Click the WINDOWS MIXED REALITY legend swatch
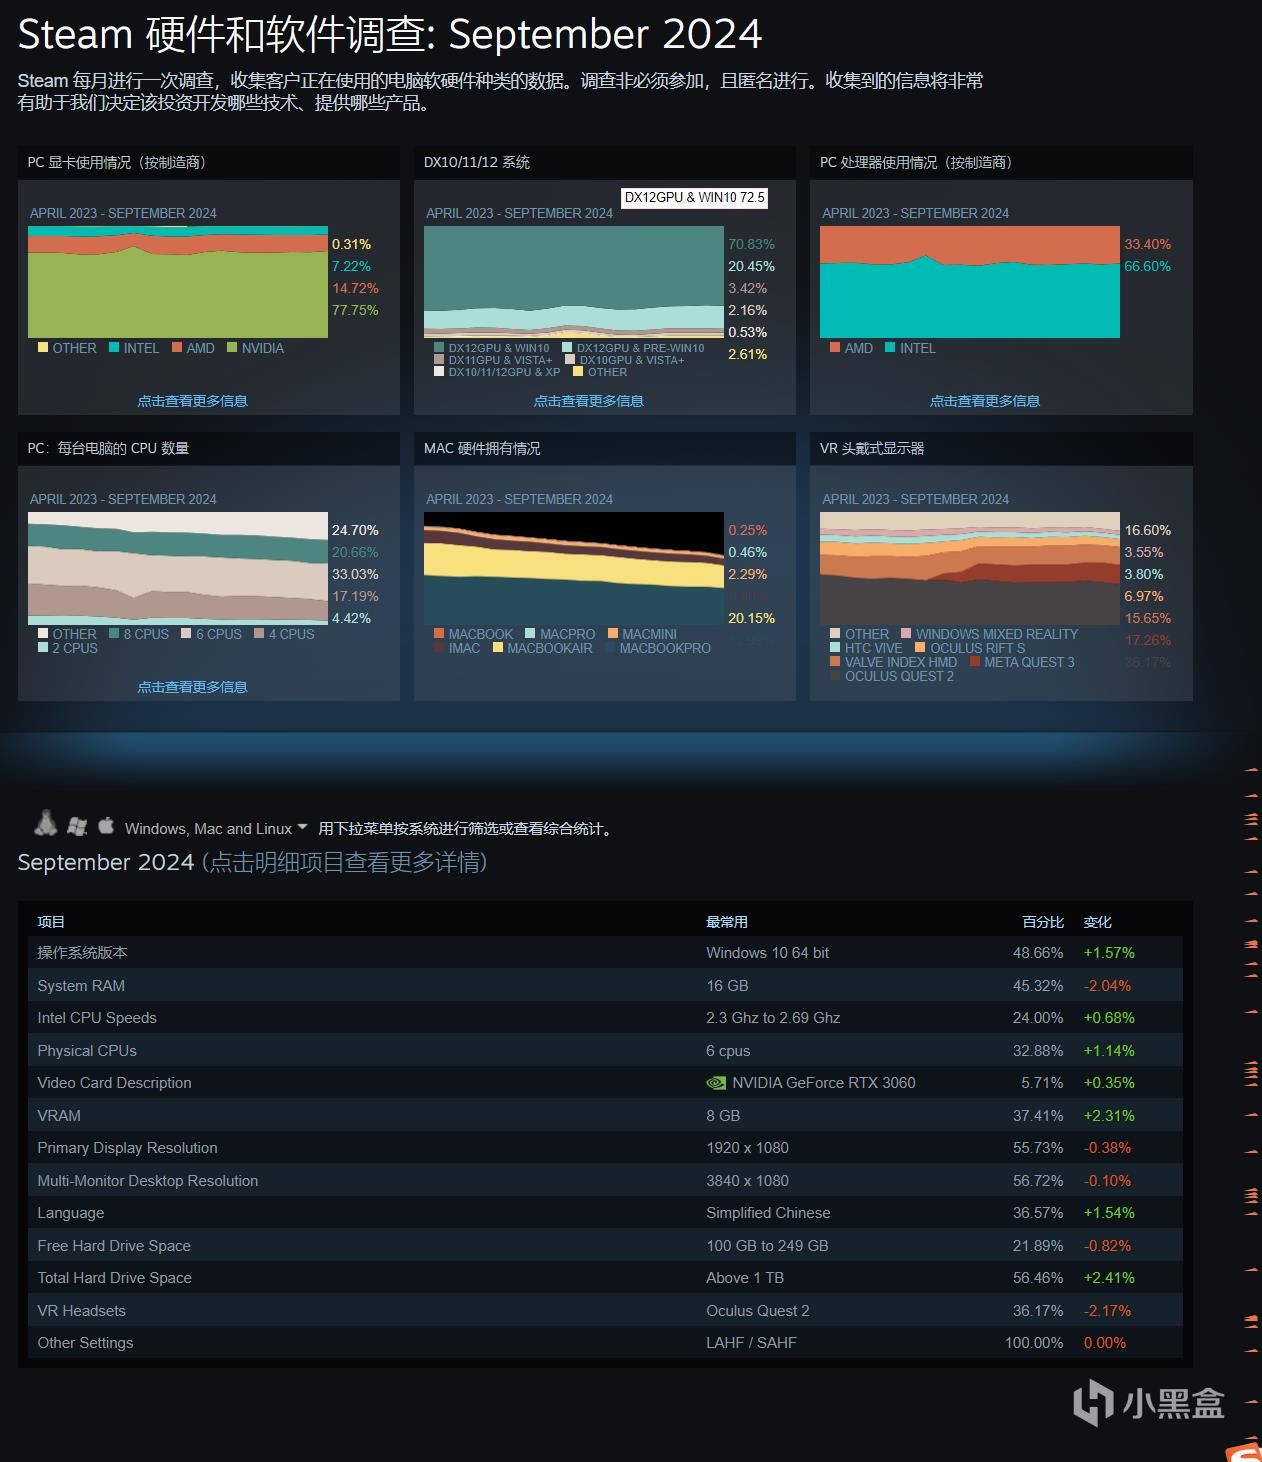Image resolution: width=1262 pixels, height=1462 pixels. 906,634
